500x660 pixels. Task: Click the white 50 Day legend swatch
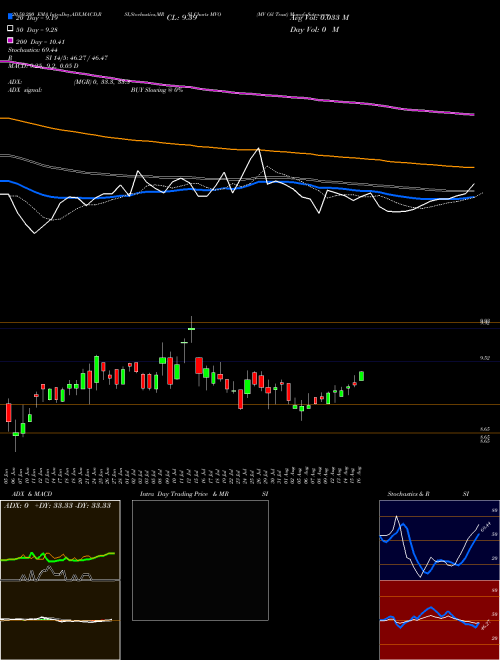coord(11,29)
